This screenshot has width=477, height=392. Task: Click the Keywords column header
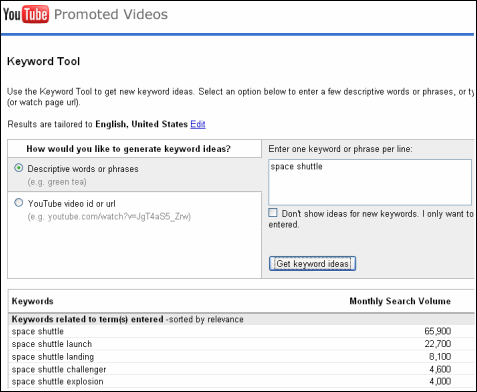pos(33,301)
